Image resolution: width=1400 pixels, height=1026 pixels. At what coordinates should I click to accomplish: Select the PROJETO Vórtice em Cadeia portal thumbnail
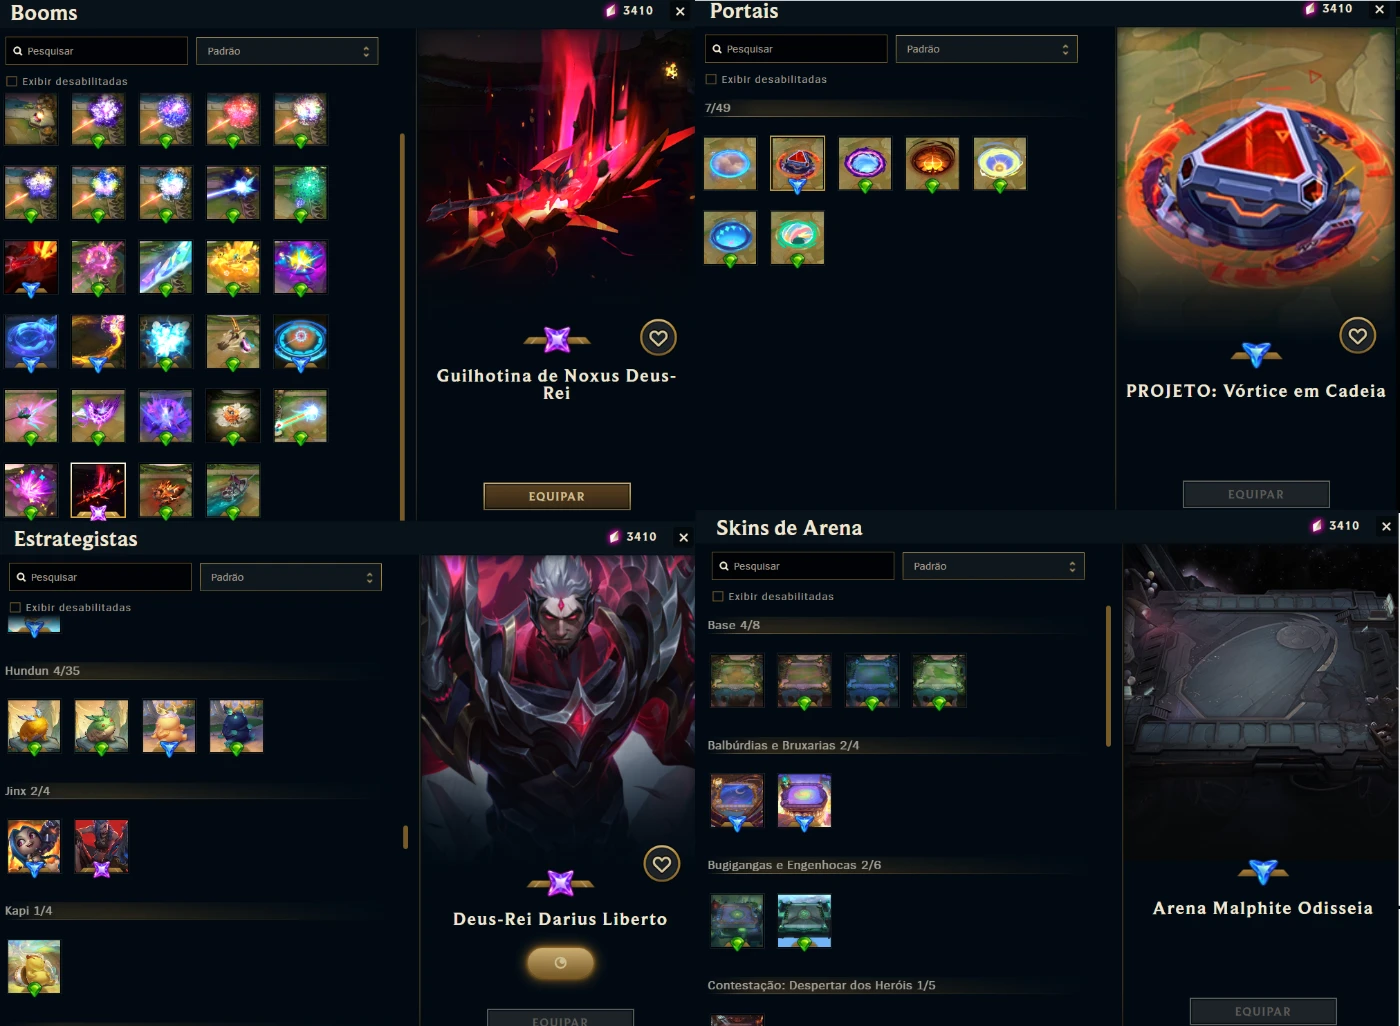pyautogui.click(x=797, y=163)
